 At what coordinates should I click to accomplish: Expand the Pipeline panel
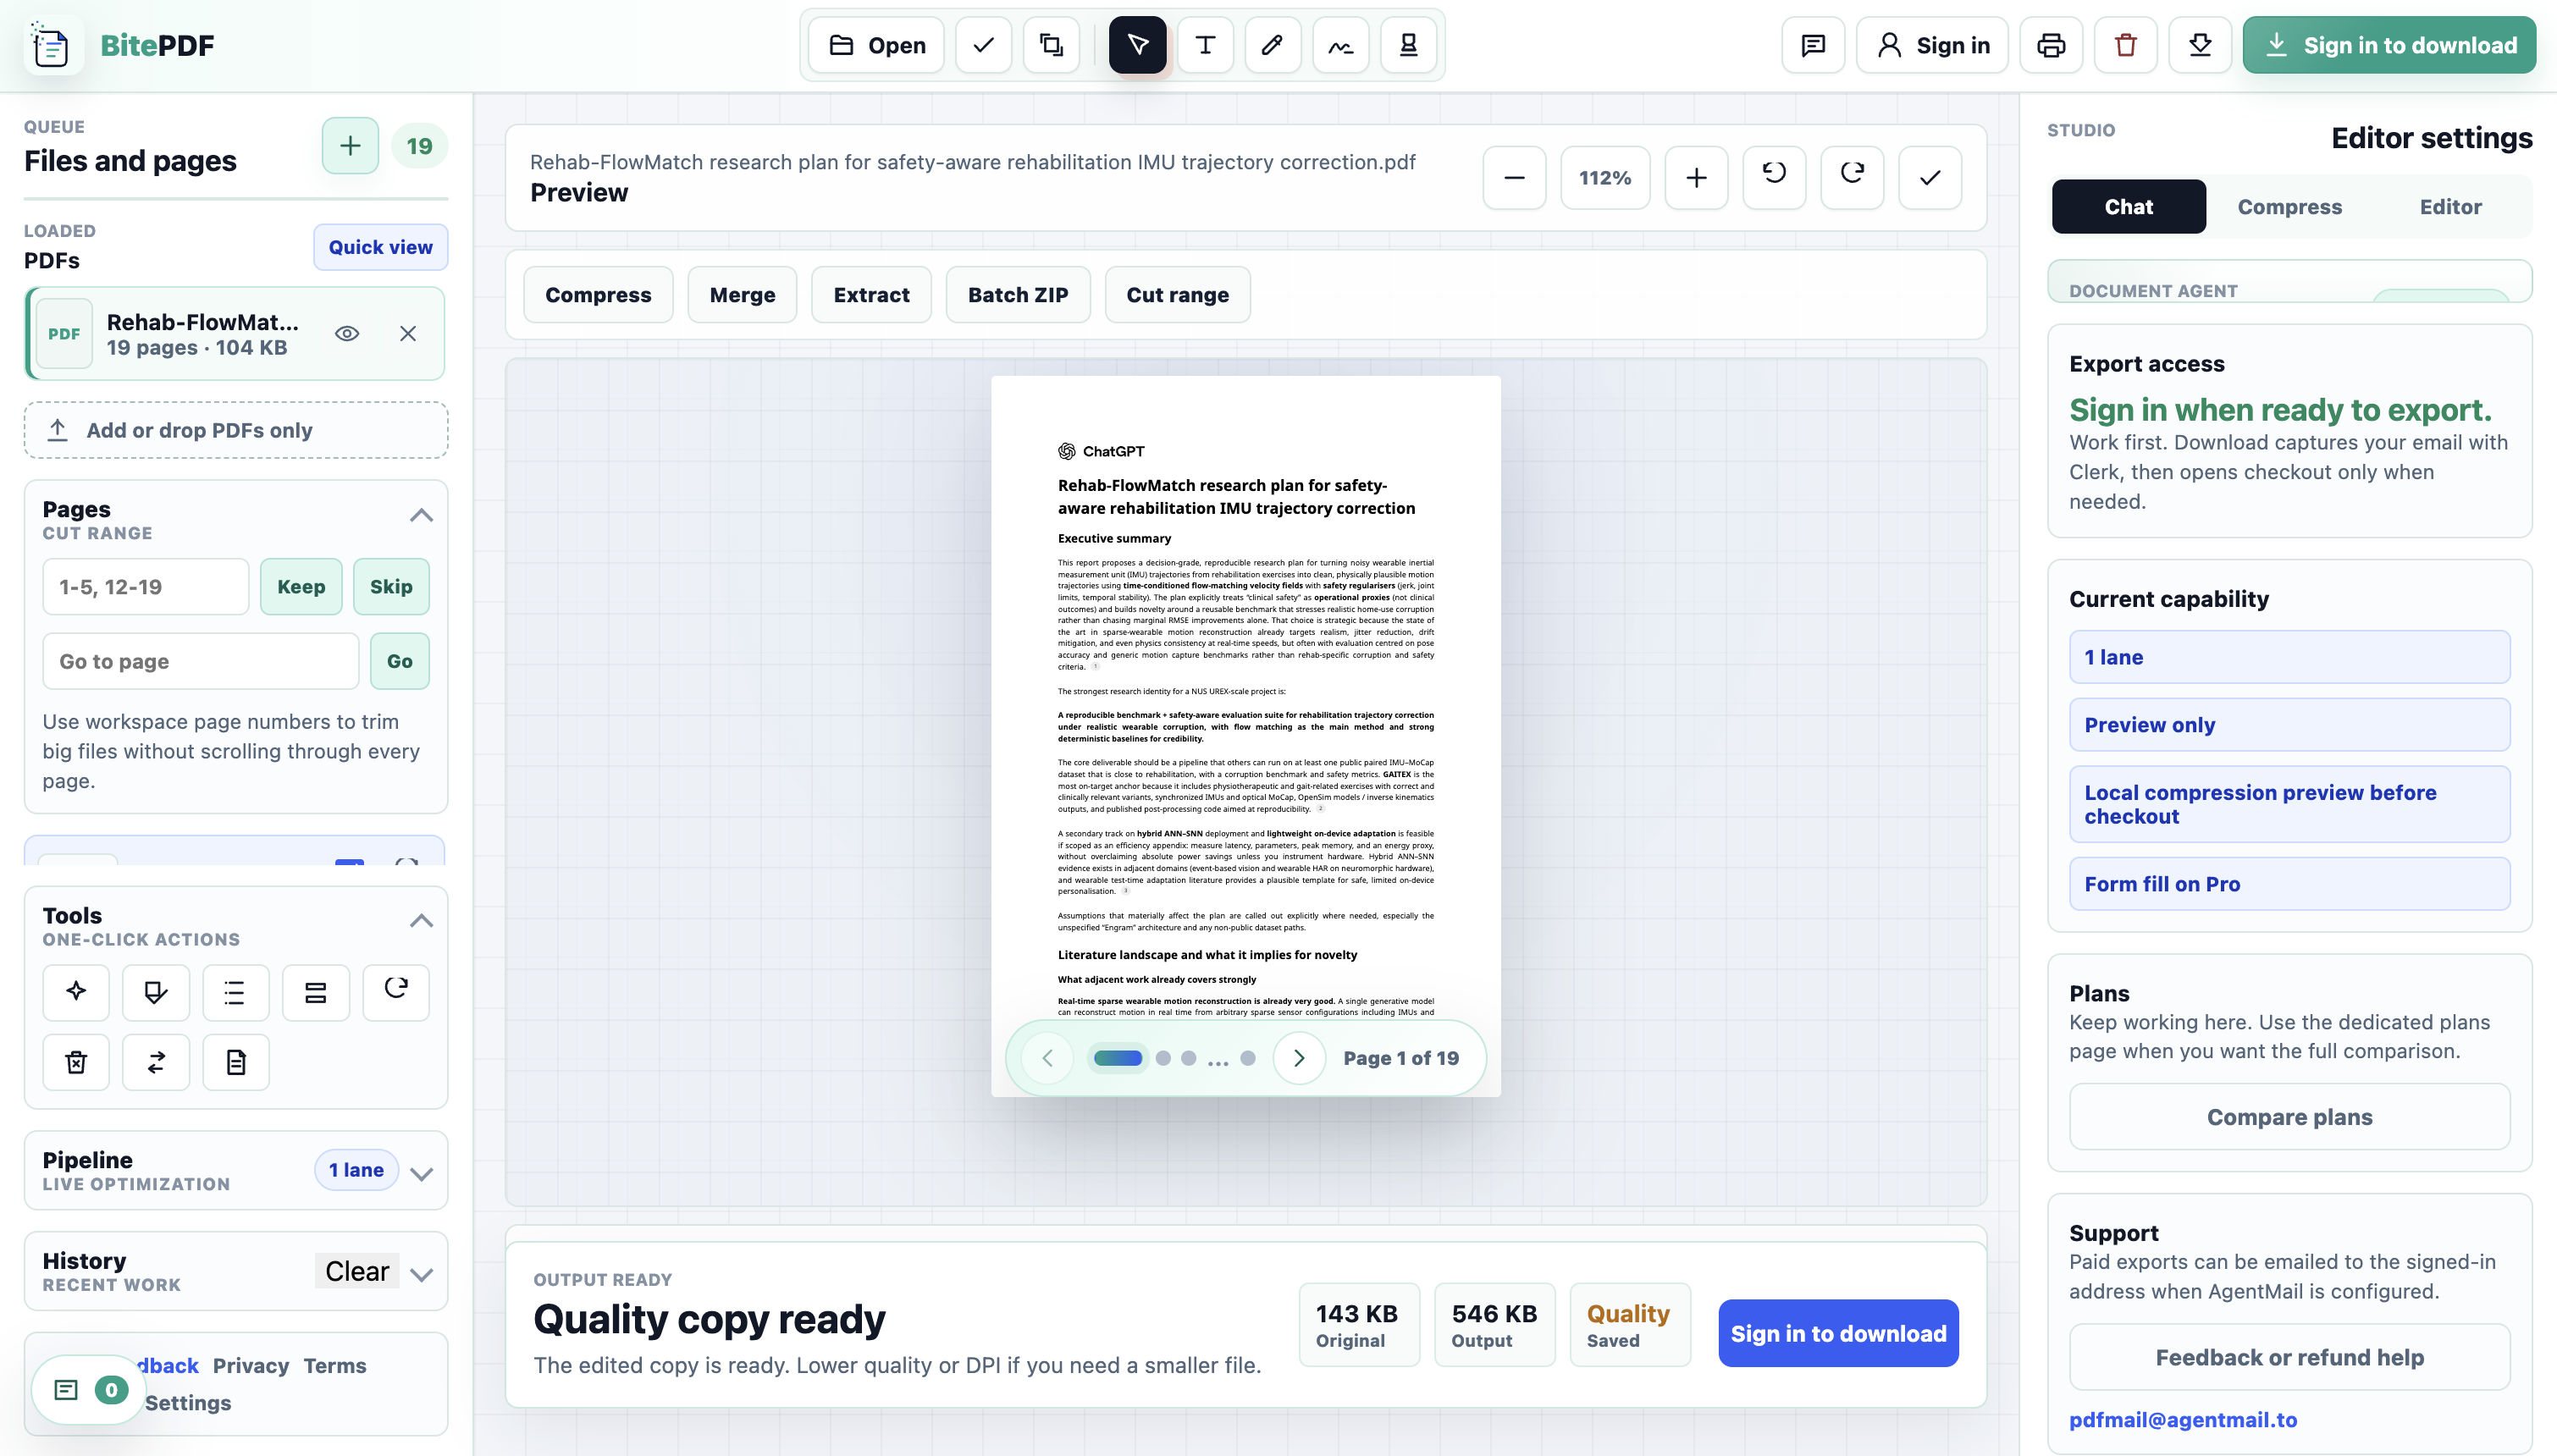point(421,1173)
